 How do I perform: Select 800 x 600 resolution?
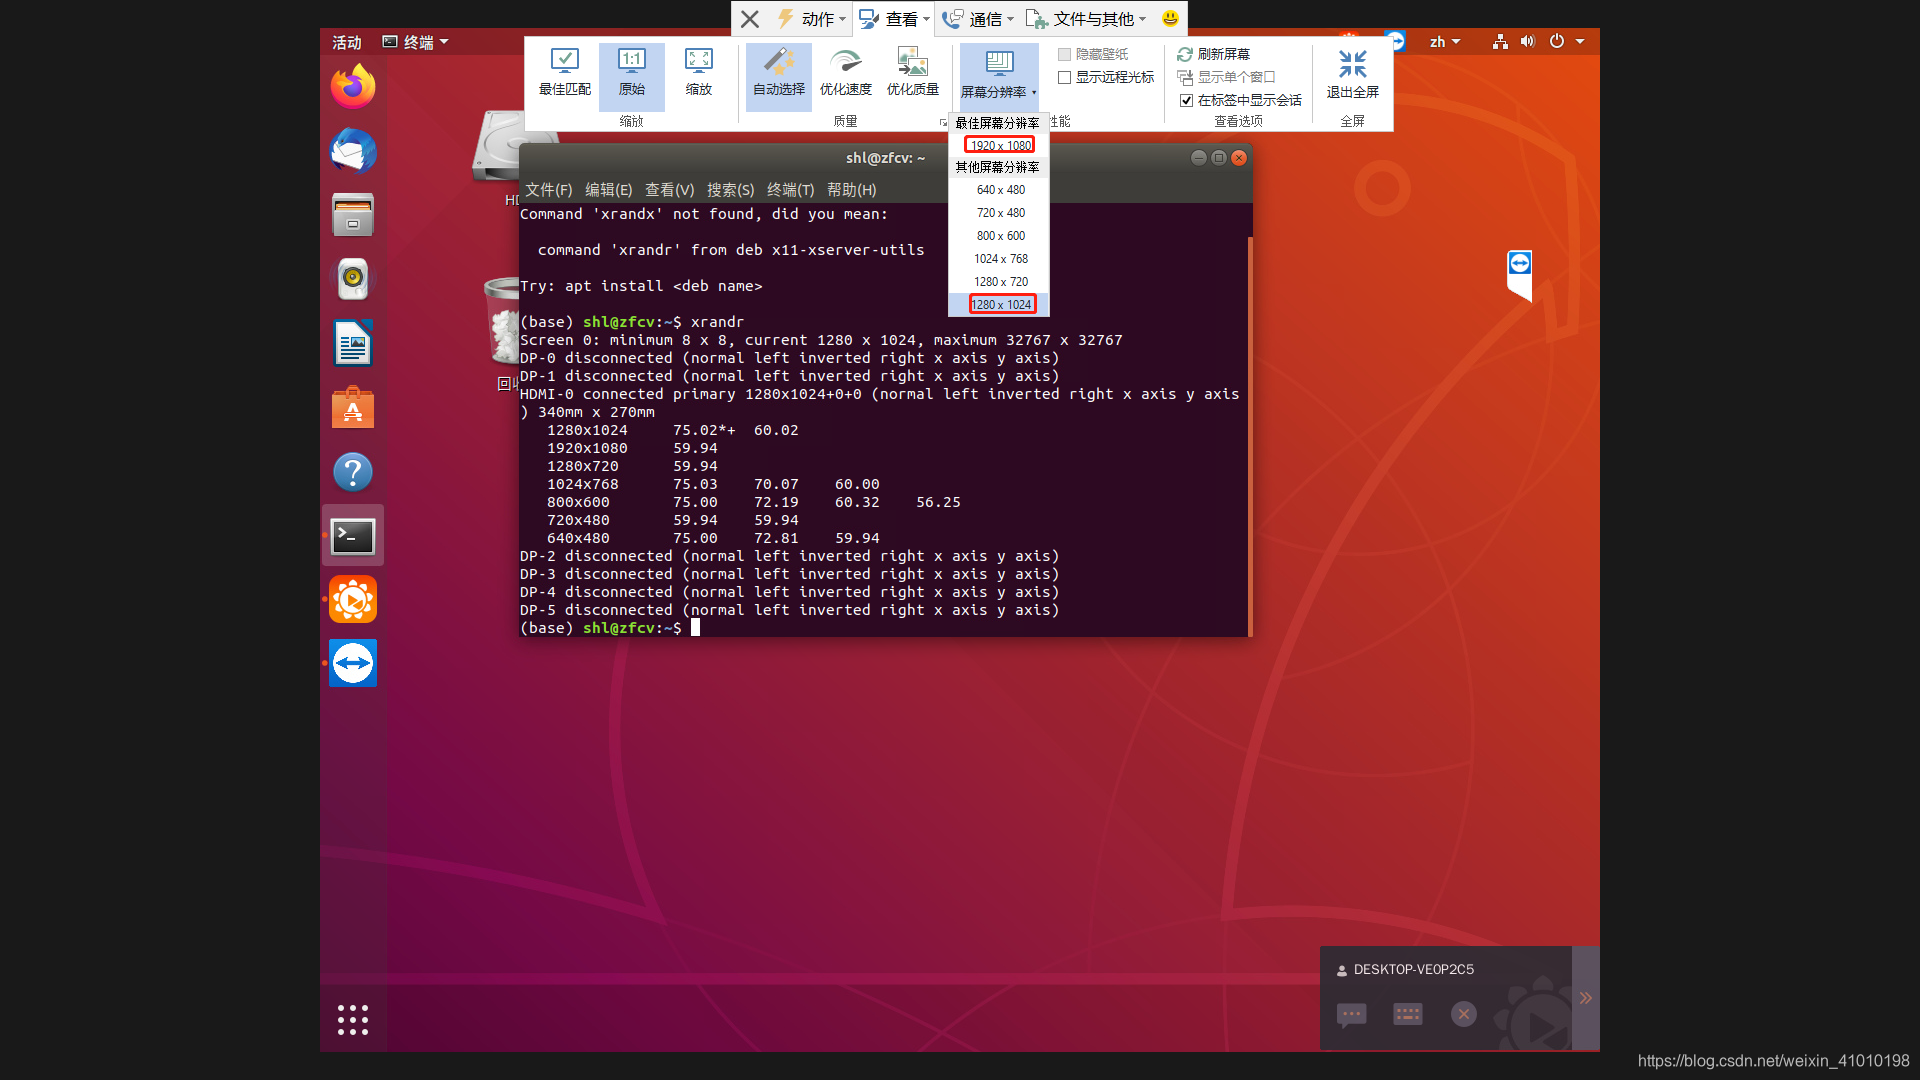pos(1001,236)
